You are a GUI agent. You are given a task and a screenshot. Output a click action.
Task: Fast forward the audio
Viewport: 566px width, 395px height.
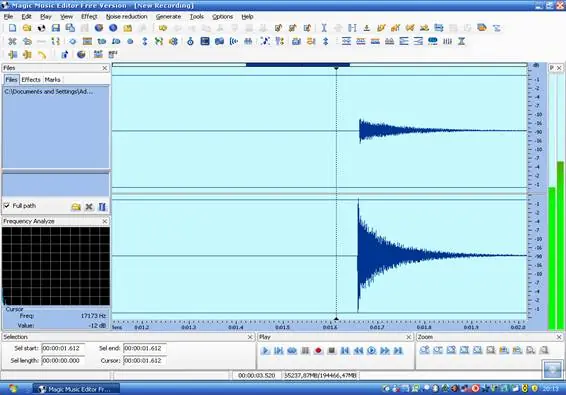tap(385, 350)
